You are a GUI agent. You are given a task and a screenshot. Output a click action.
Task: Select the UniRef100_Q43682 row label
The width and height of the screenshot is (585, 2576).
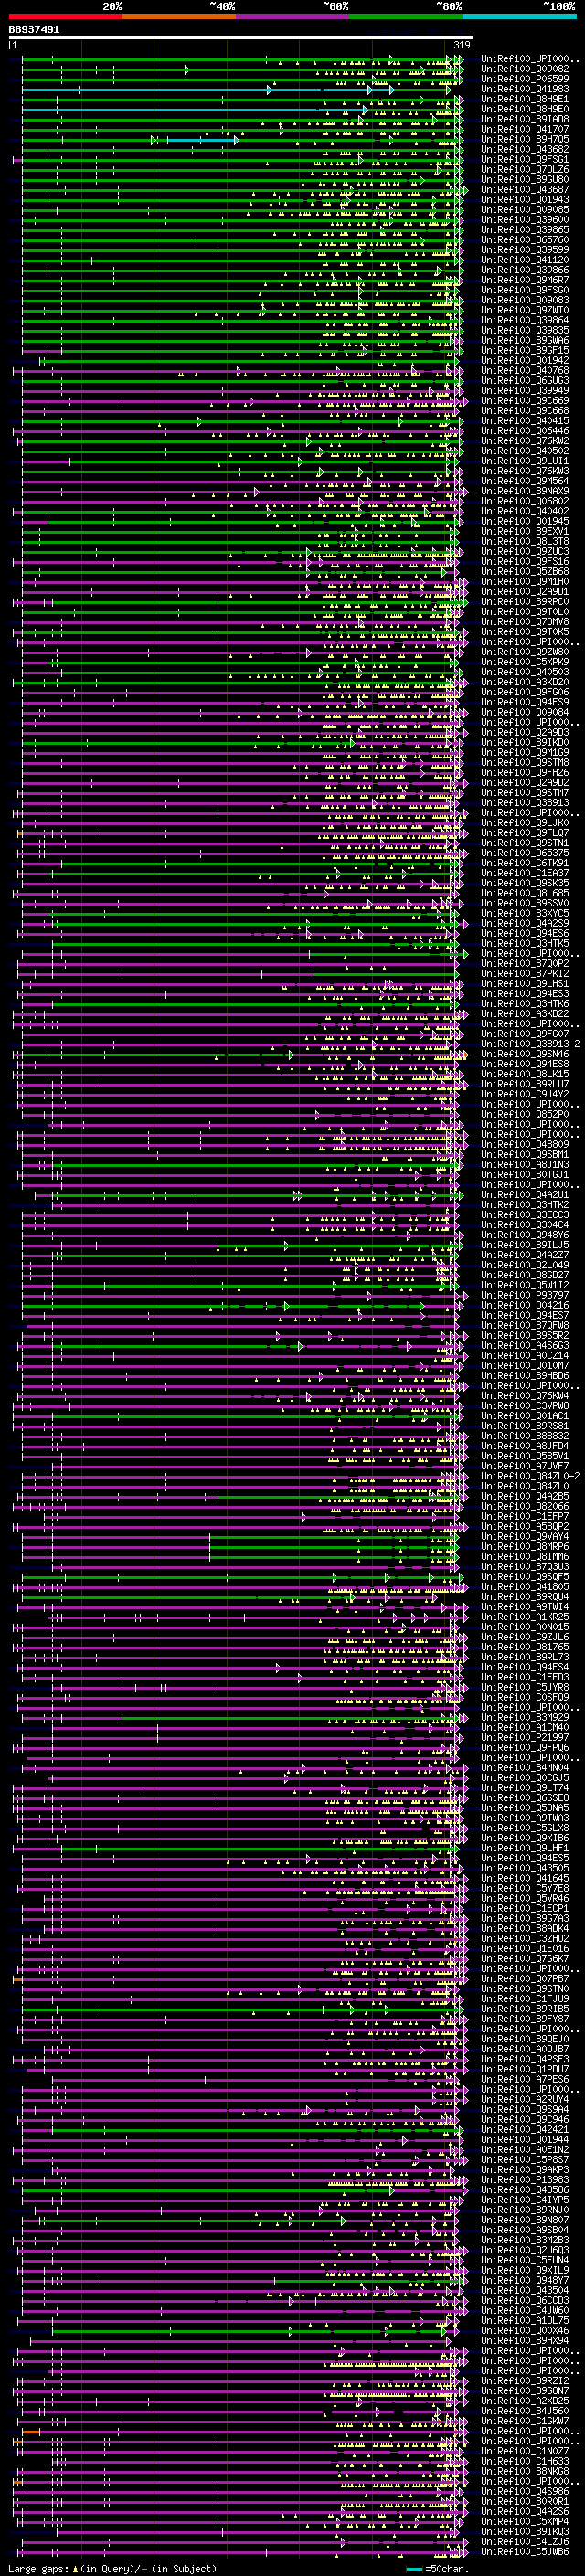525,149
